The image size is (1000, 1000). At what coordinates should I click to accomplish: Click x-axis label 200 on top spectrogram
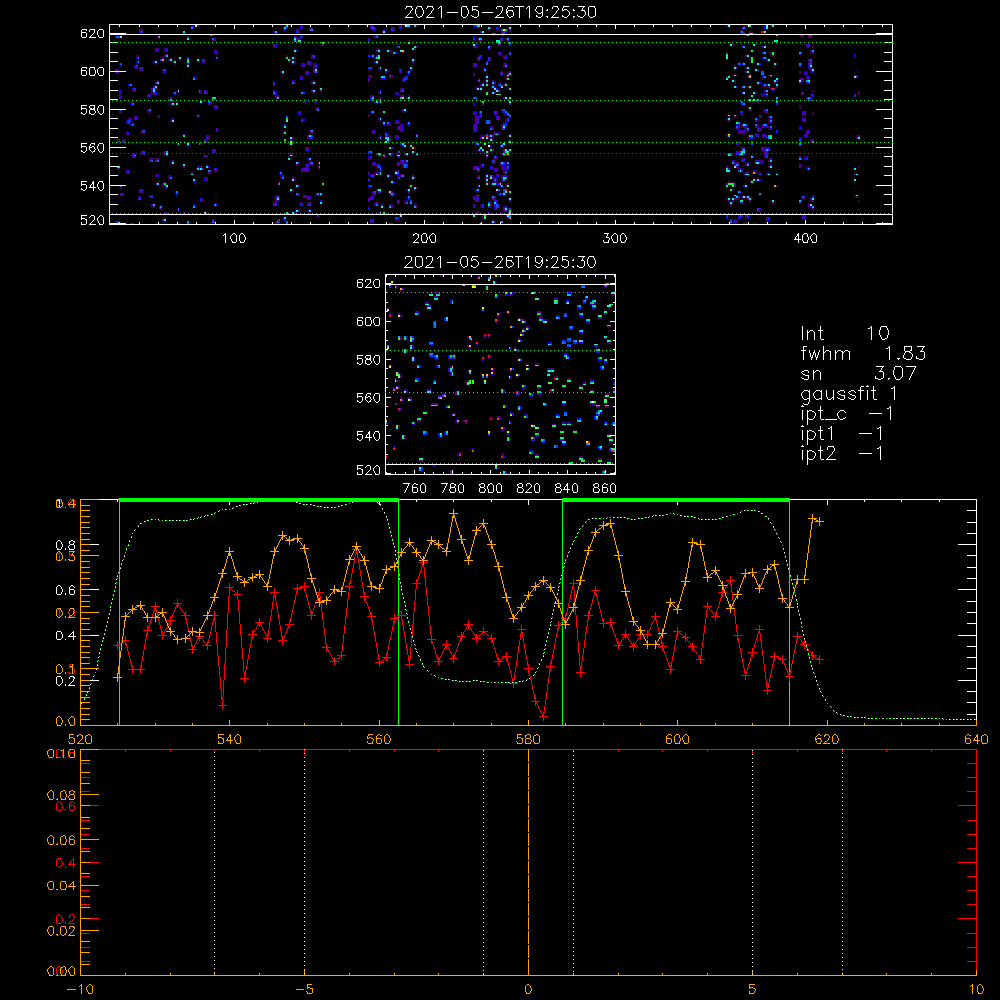click(x=424, y=239)
